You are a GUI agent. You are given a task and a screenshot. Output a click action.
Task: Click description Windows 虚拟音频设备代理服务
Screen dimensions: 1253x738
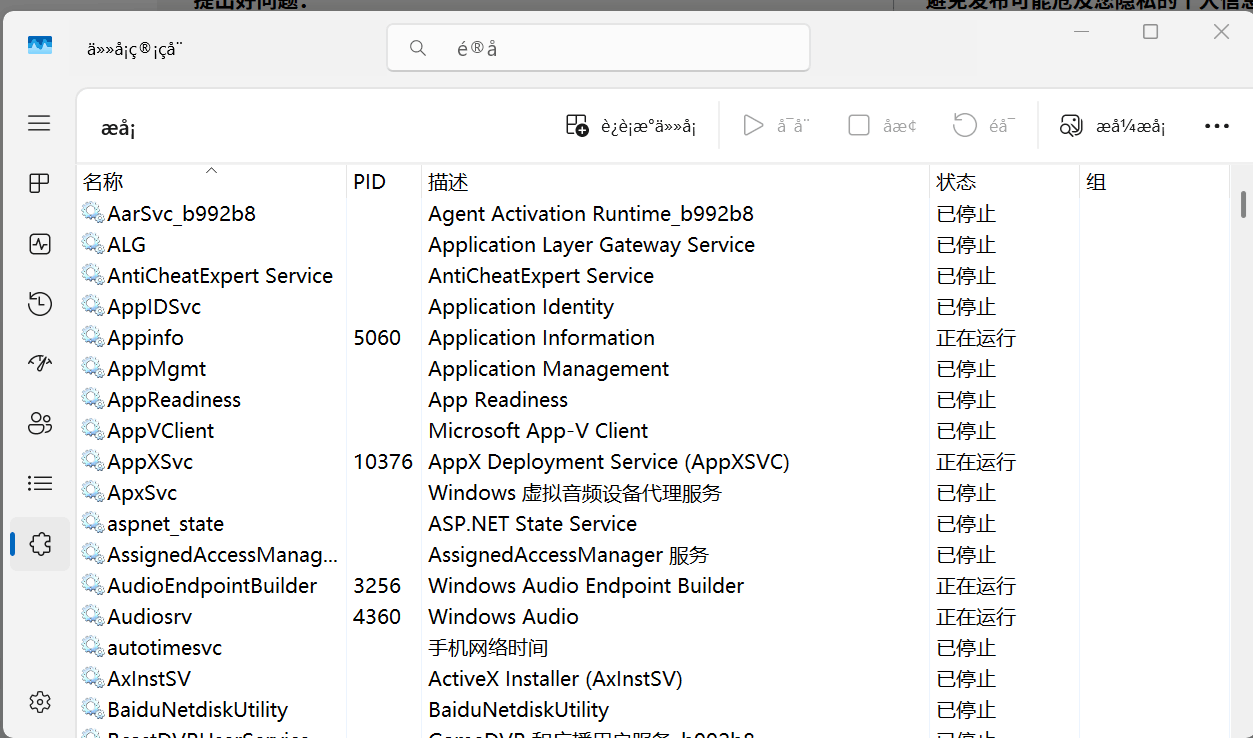[x=575, y=493]
